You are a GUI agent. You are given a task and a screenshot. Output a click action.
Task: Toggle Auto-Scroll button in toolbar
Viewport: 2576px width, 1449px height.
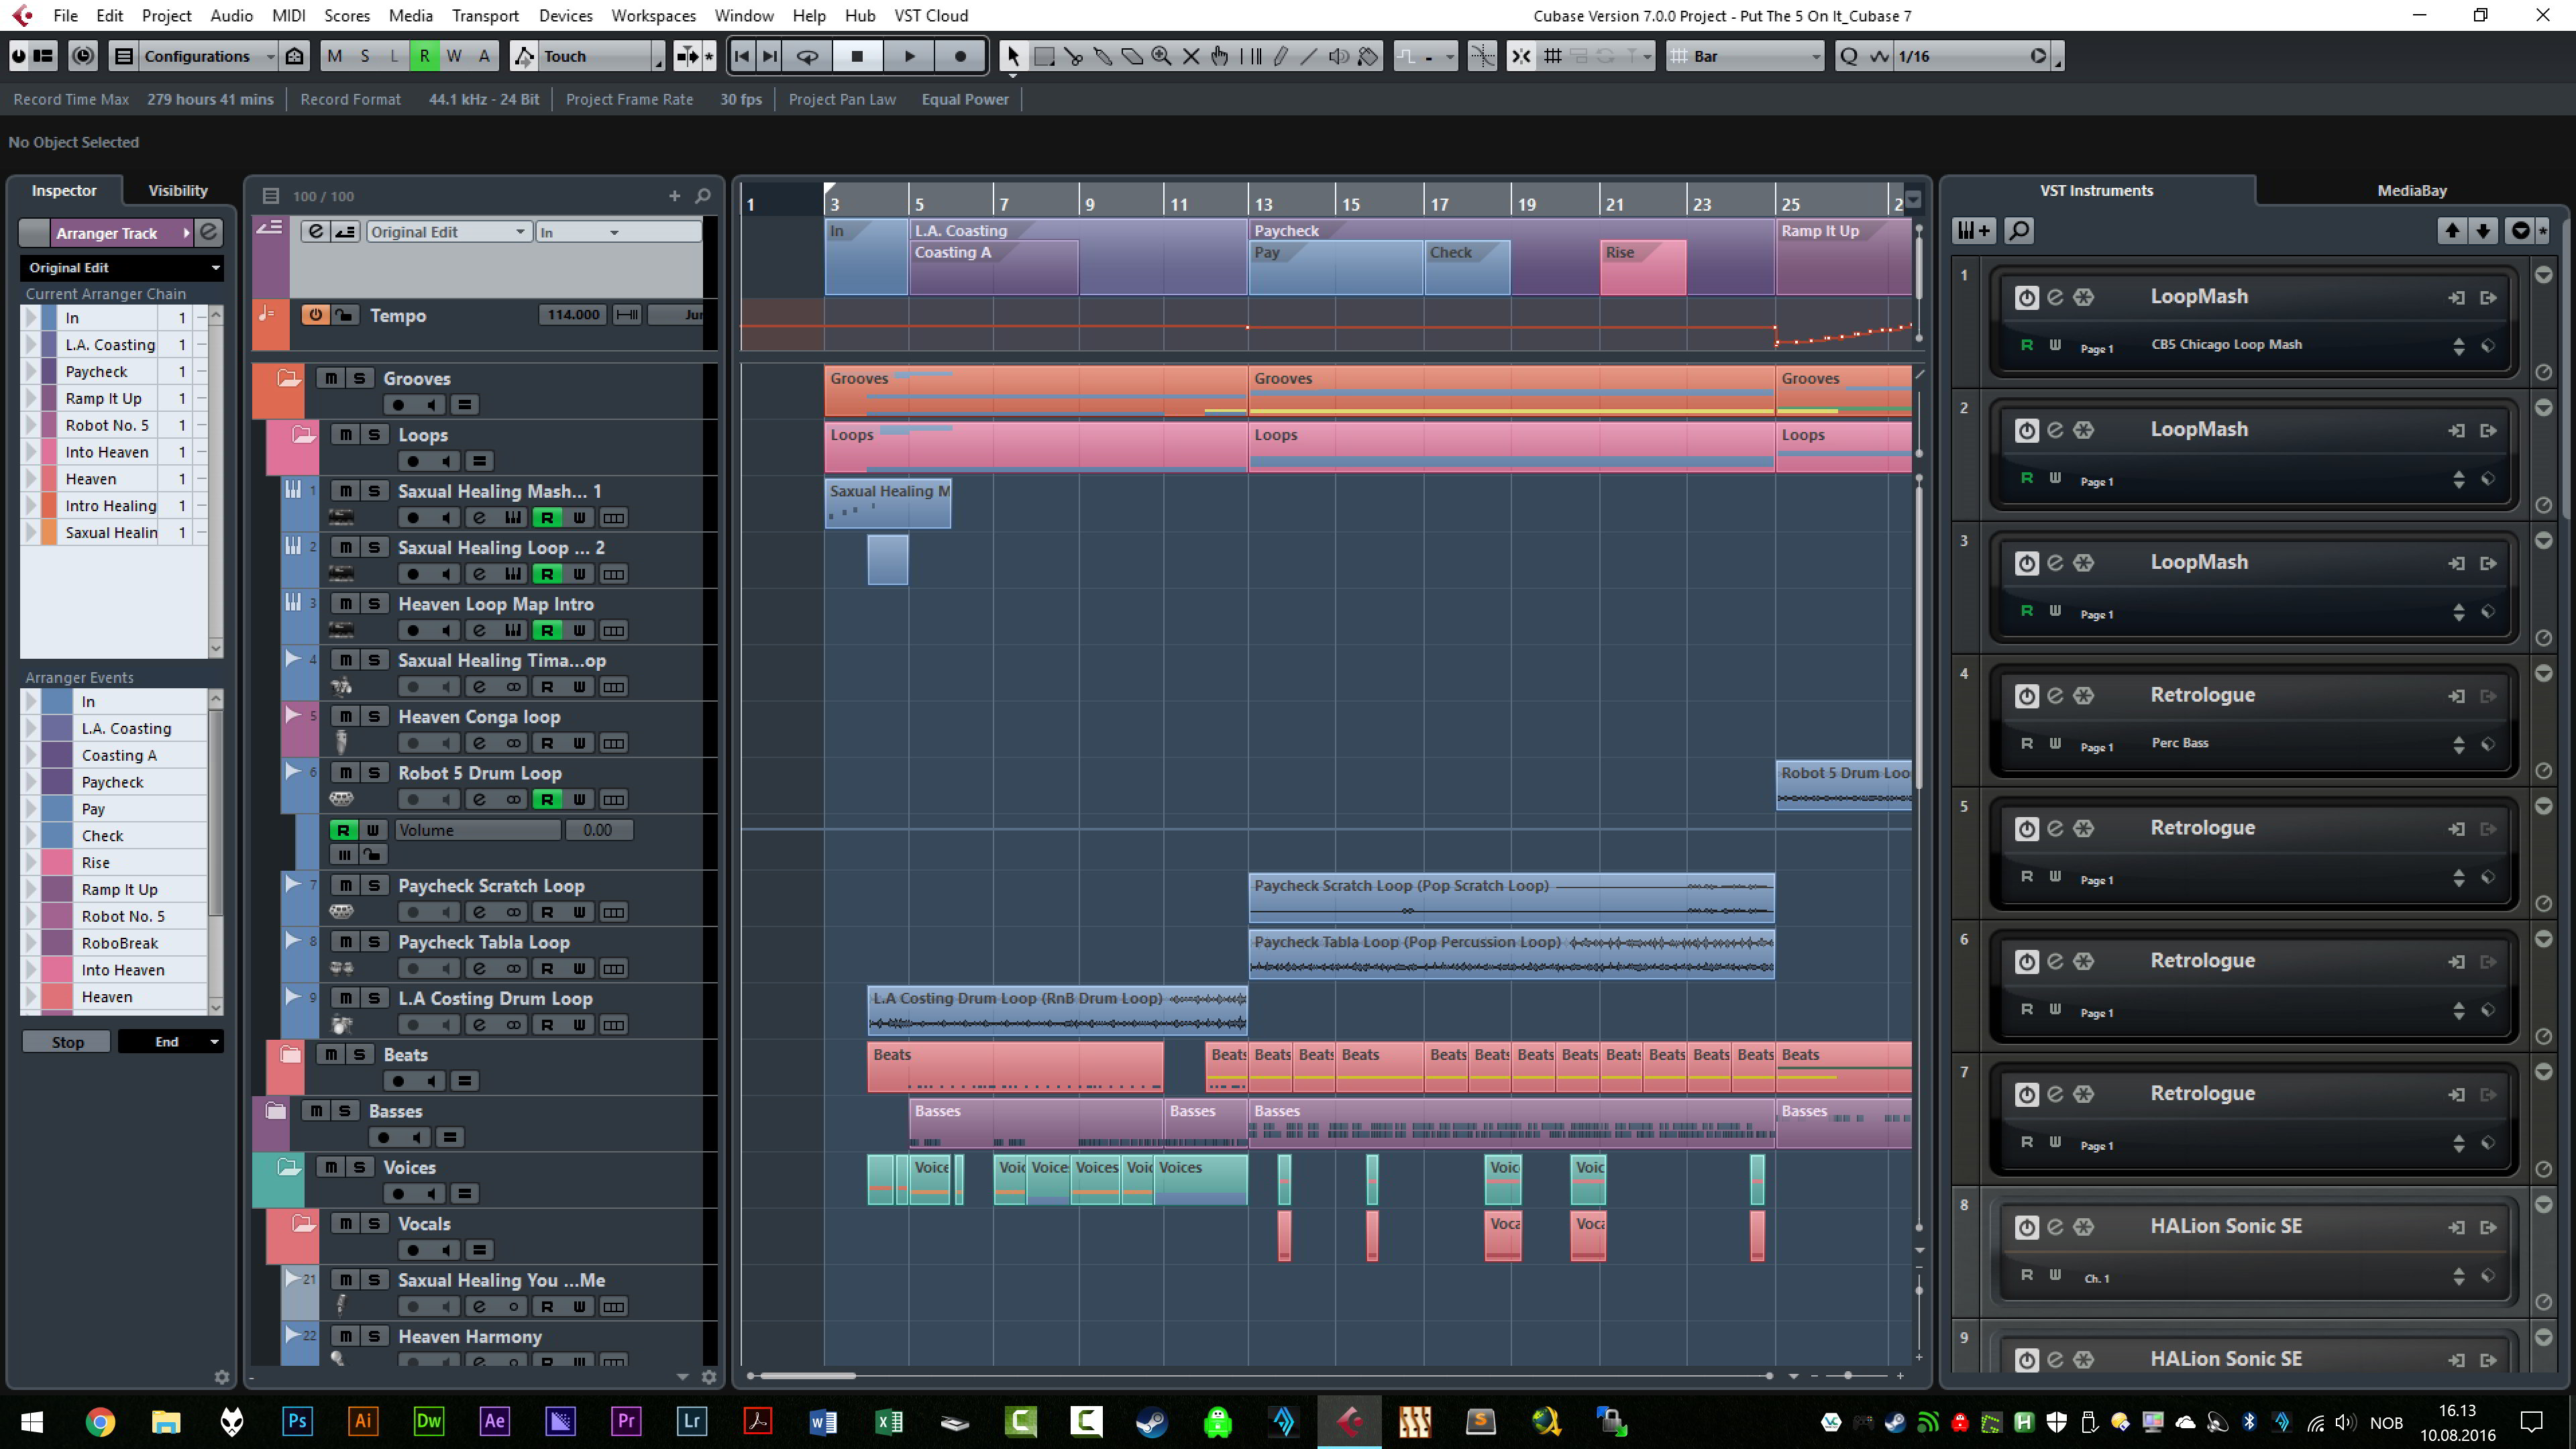coord(687,56)
